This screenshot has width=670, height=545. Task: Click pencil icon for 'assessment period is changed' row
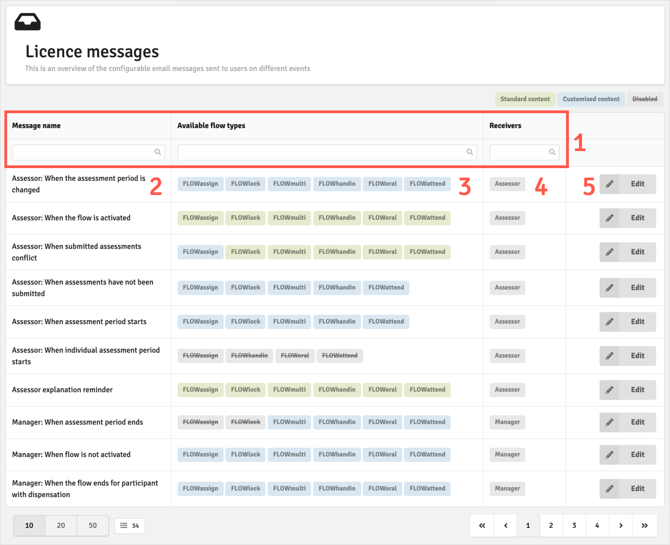click(x=609, y=184)
